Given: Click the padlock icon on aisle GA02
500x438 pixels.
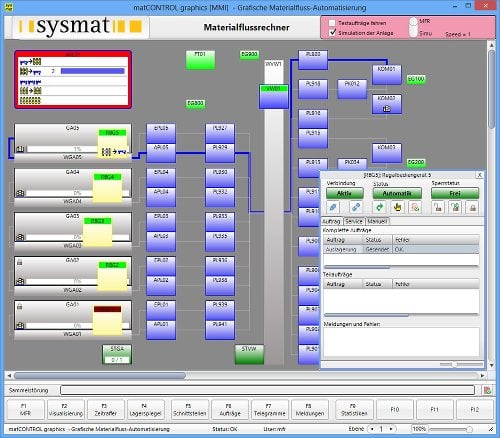Looking at the screenshot, I should point(20,263).
